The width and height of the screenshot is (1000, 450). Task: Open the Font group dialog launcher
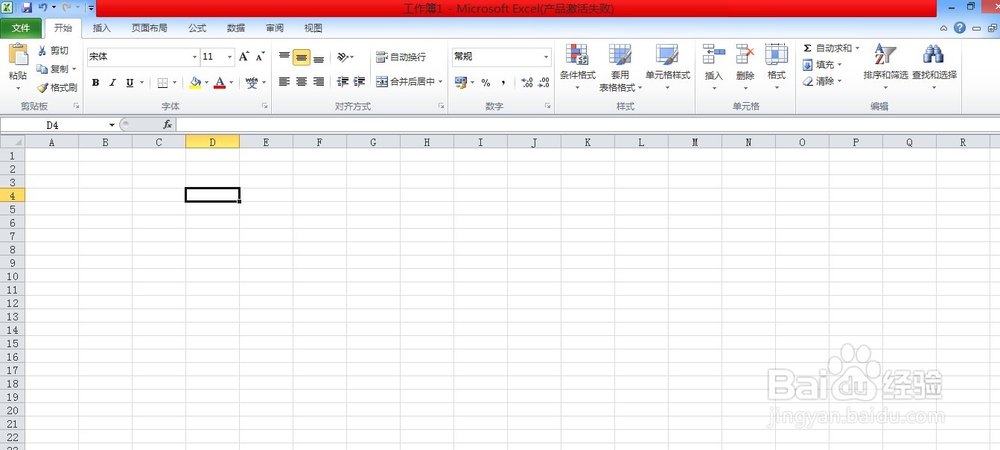265,106
